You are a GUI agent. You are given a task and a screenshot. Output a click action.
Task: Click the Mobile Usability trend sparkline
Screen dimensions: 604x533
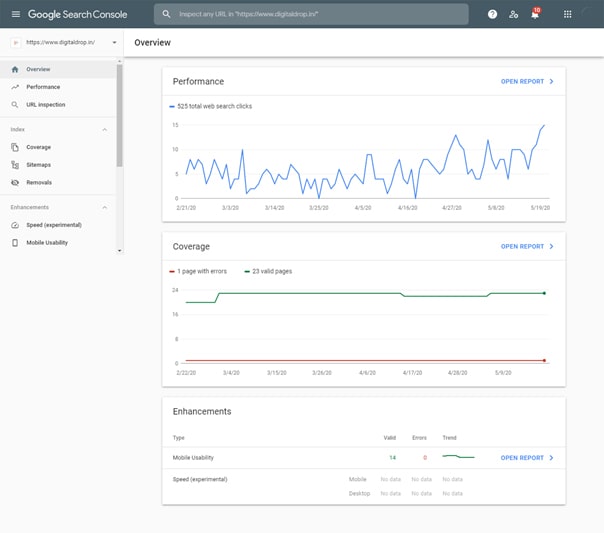[458, 457]
